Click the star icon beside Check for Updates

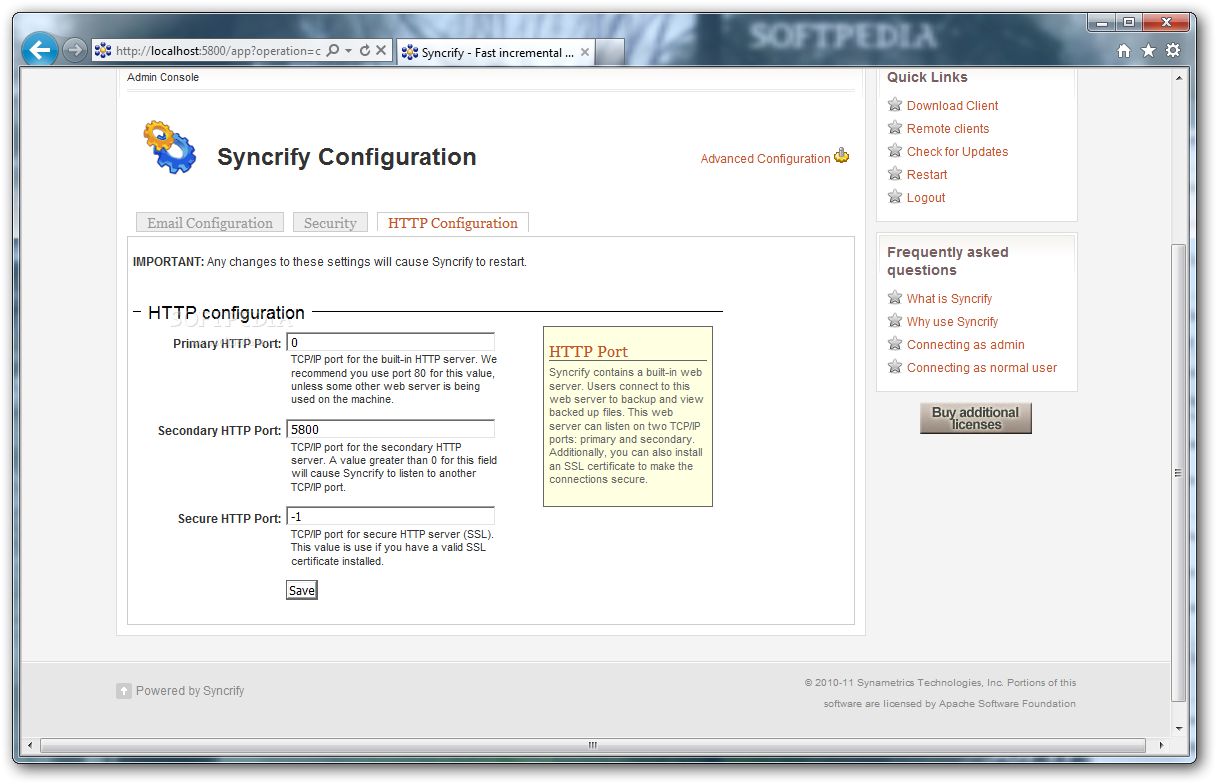tap(895, 150)
